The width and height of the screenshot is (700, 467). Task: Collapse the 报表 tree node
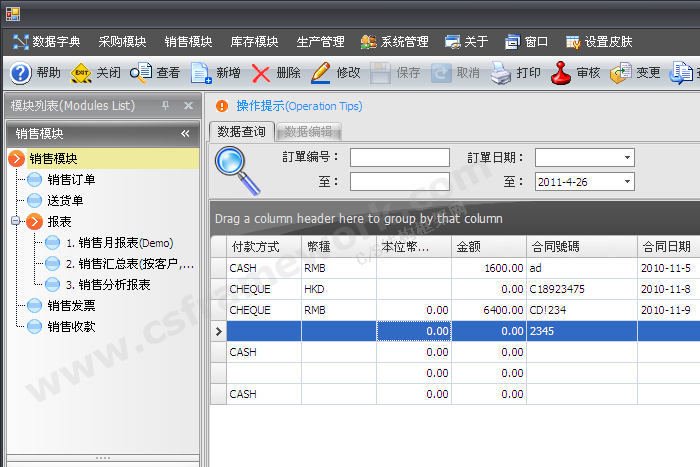[x=17, y=221]
